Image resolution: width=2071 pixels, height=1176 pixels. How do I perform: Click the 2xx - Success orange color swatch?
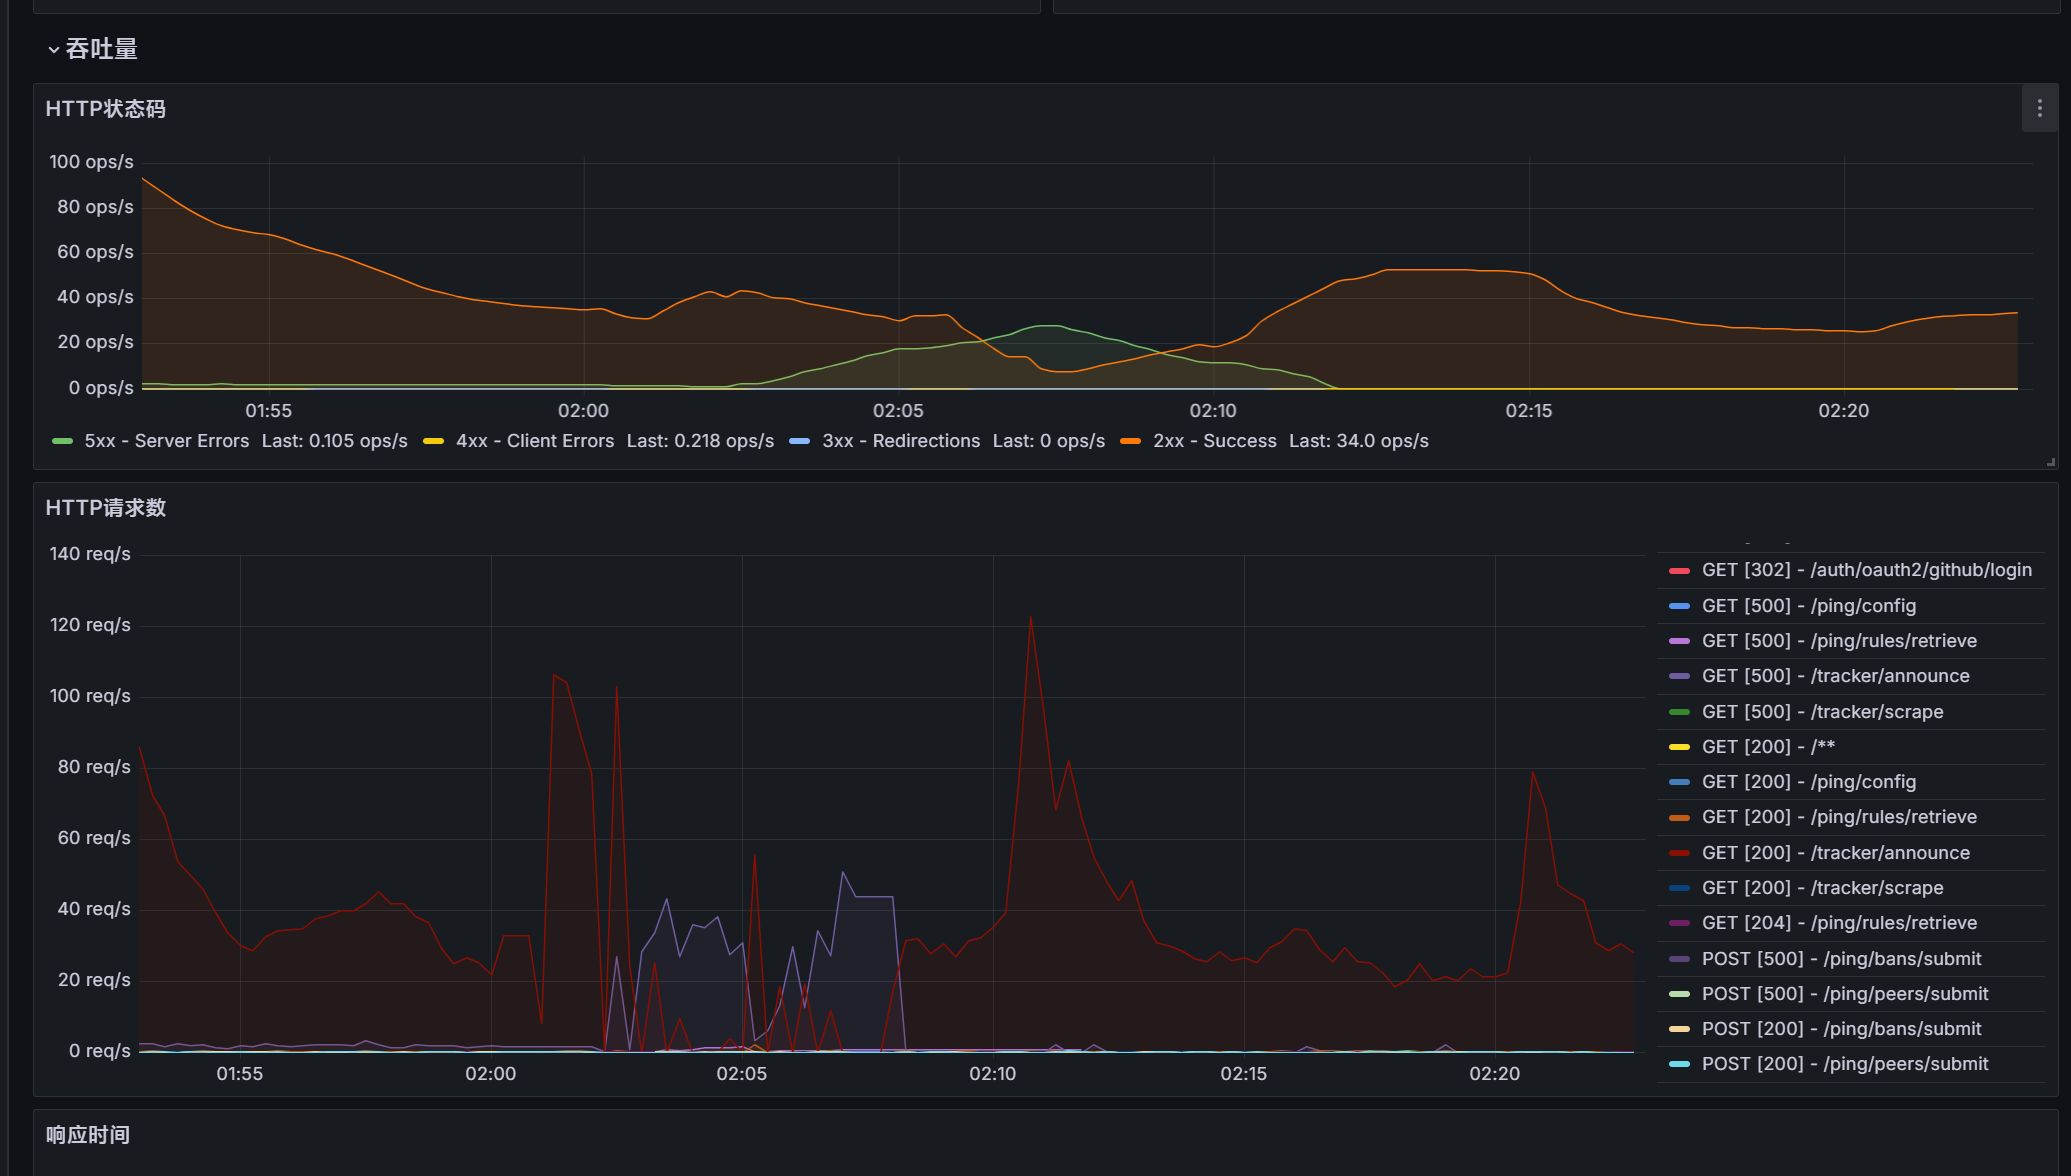(x=1130, y=441)
